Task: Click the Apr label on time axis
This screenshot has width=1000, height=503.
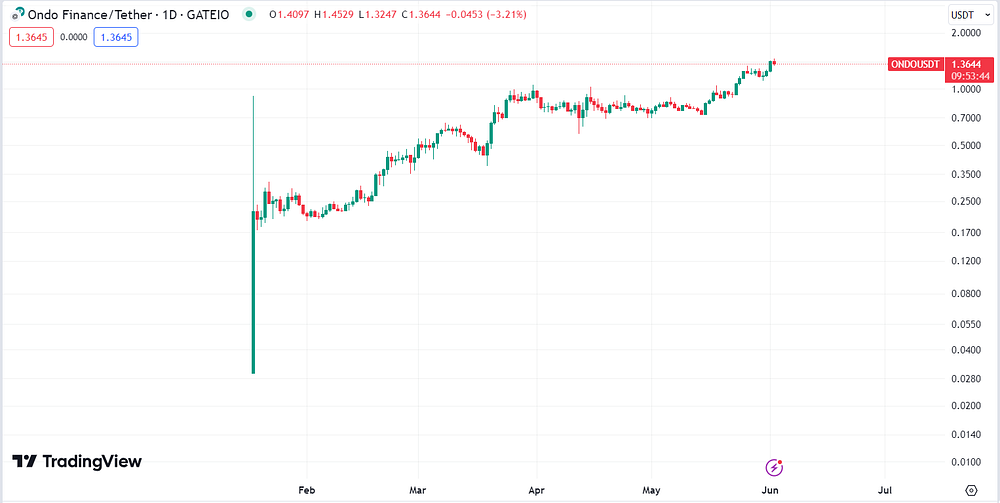Action: click(x=536, y=490)
